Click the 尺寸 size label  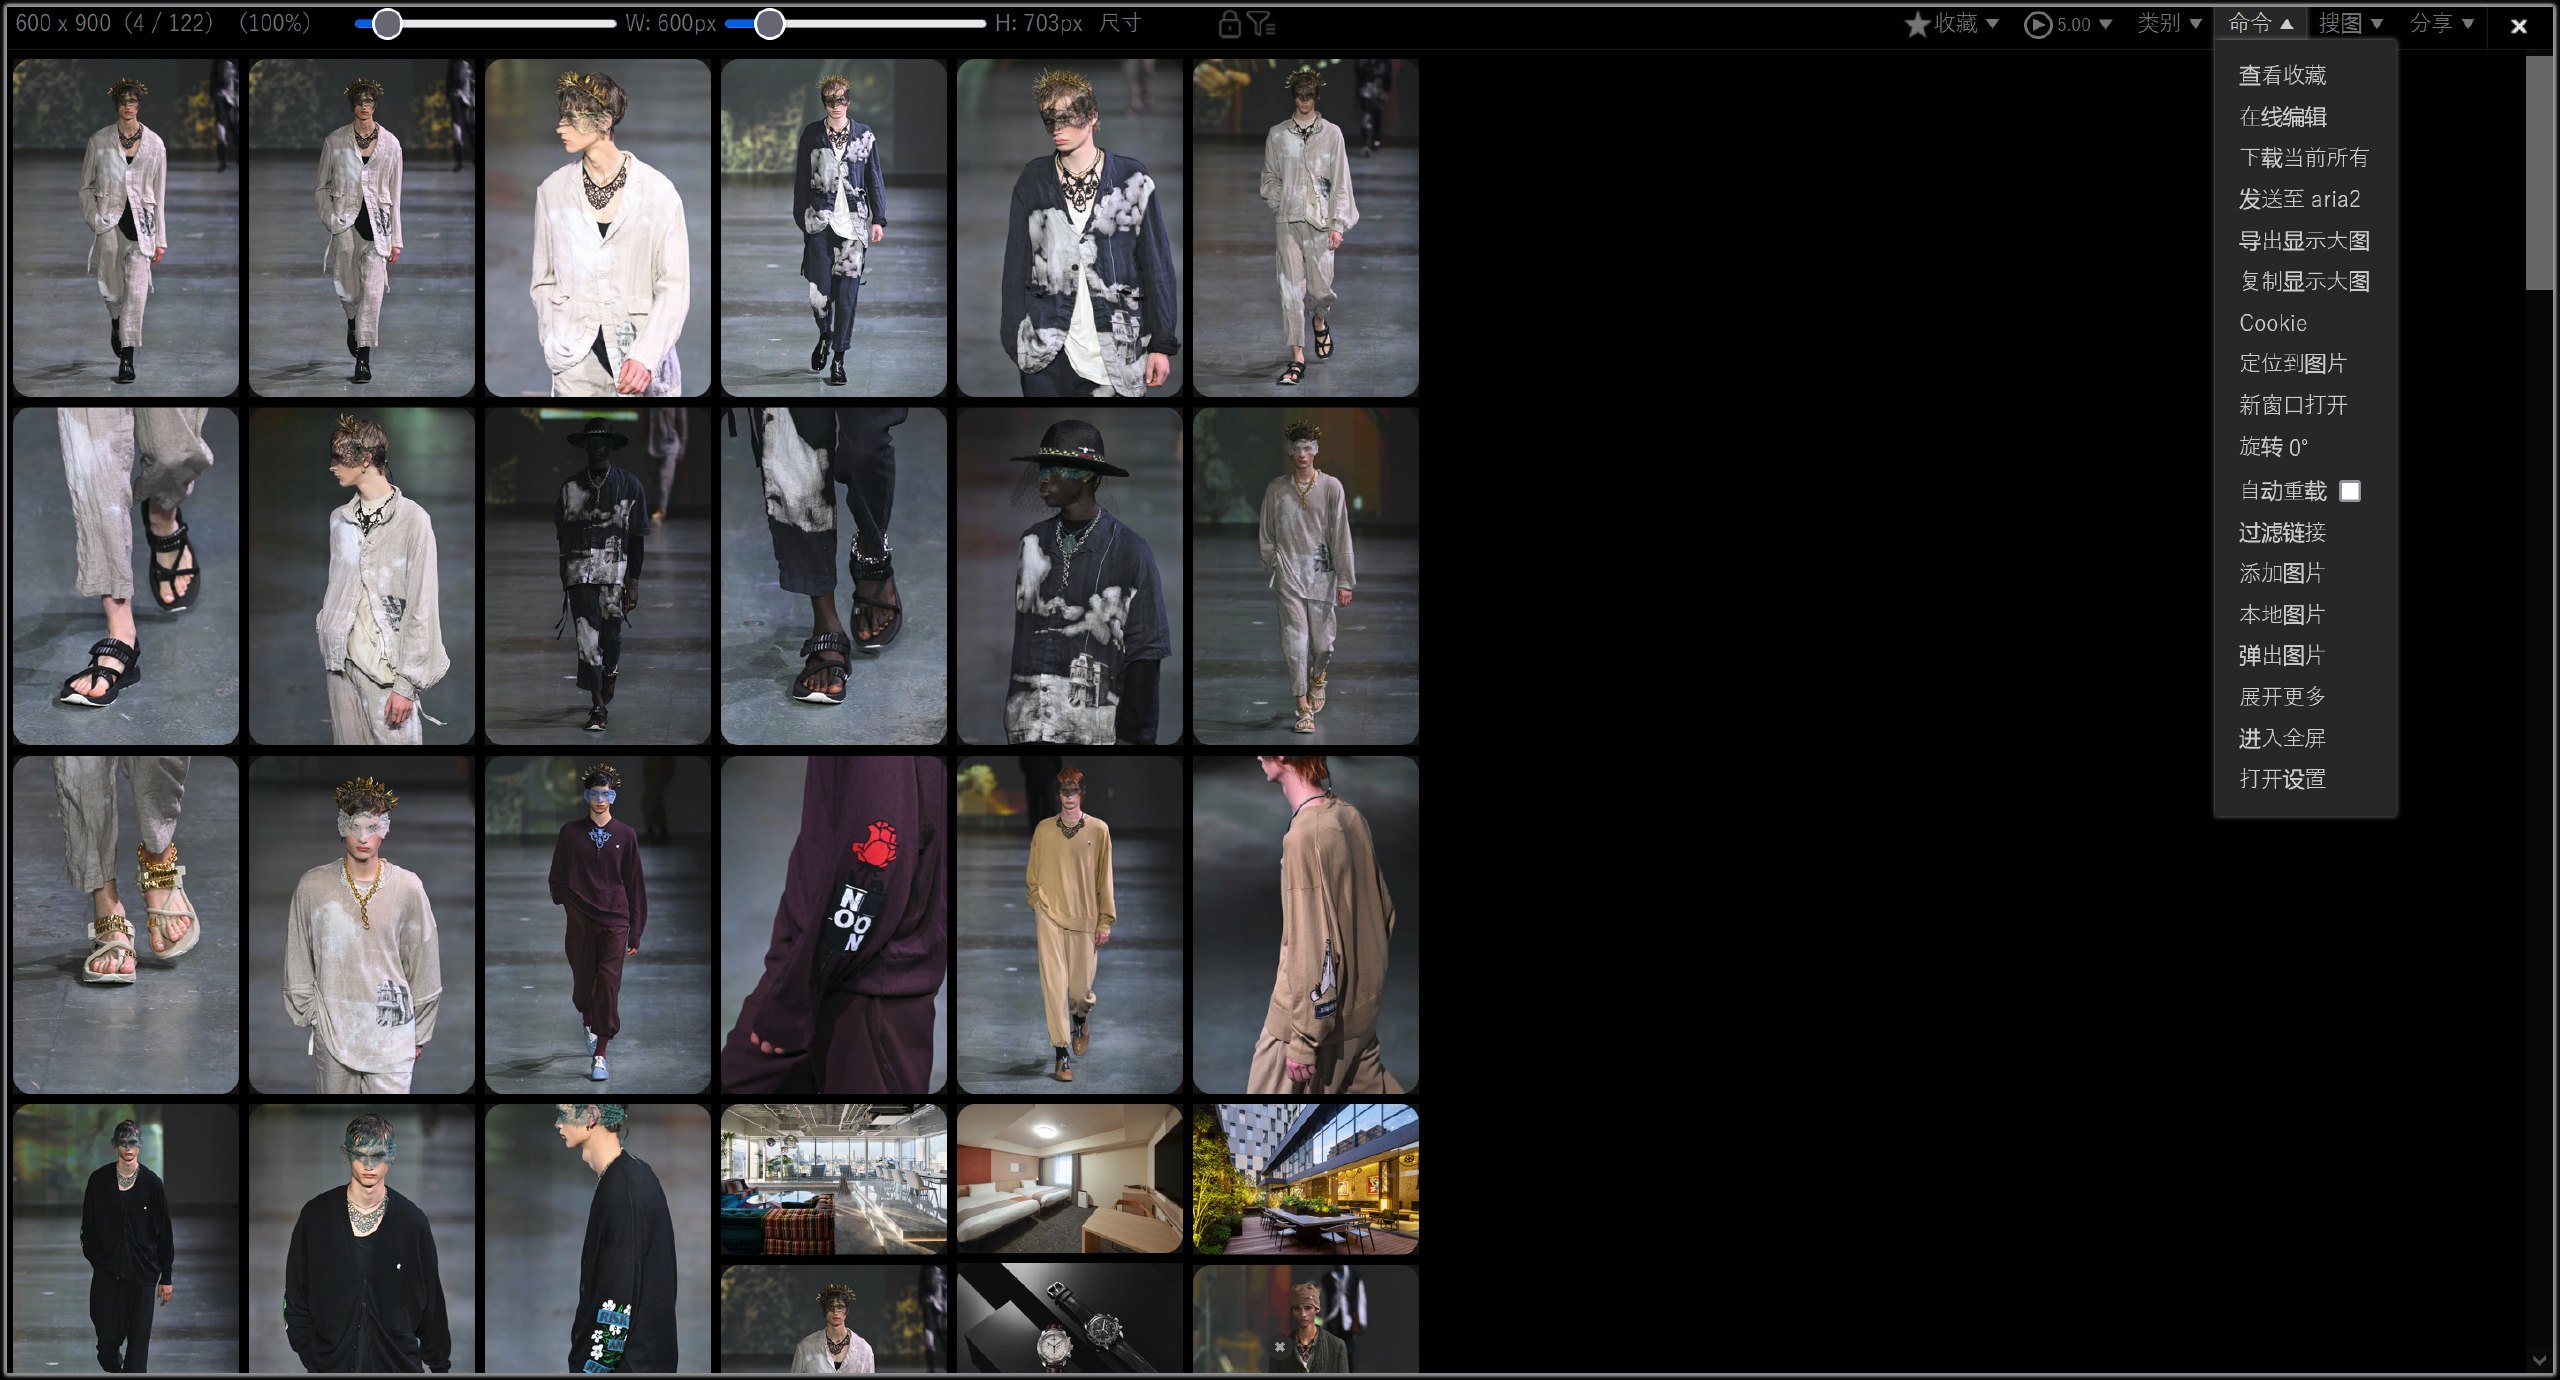pos(1120,23)
